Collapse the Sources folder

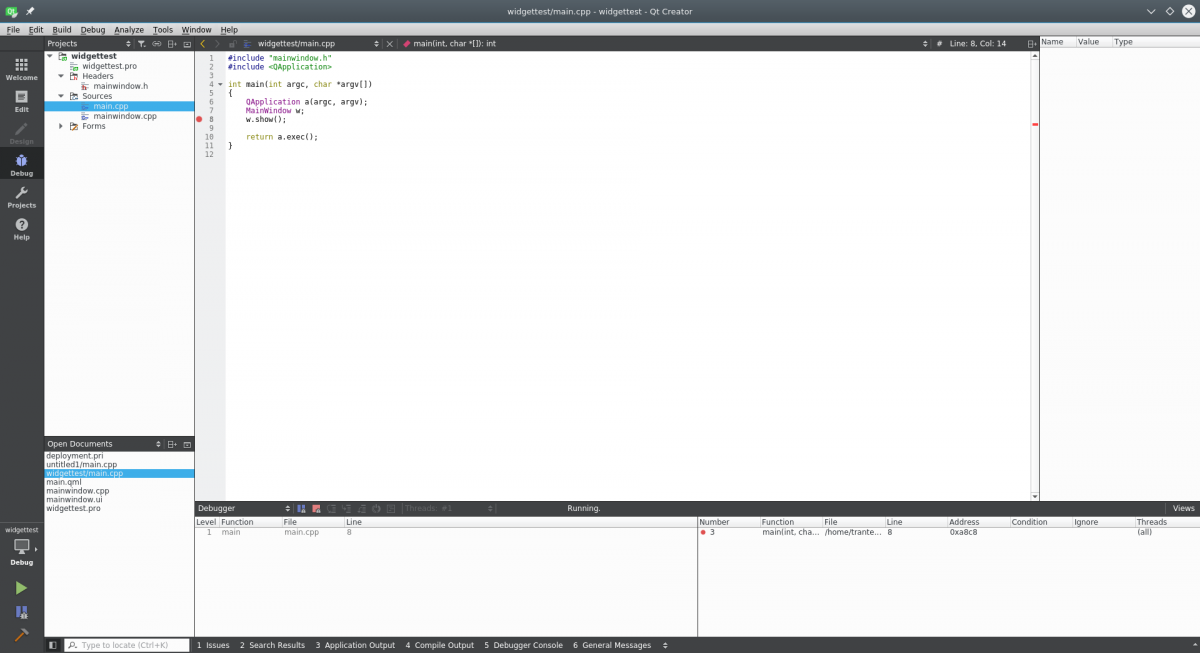[60, 96]
